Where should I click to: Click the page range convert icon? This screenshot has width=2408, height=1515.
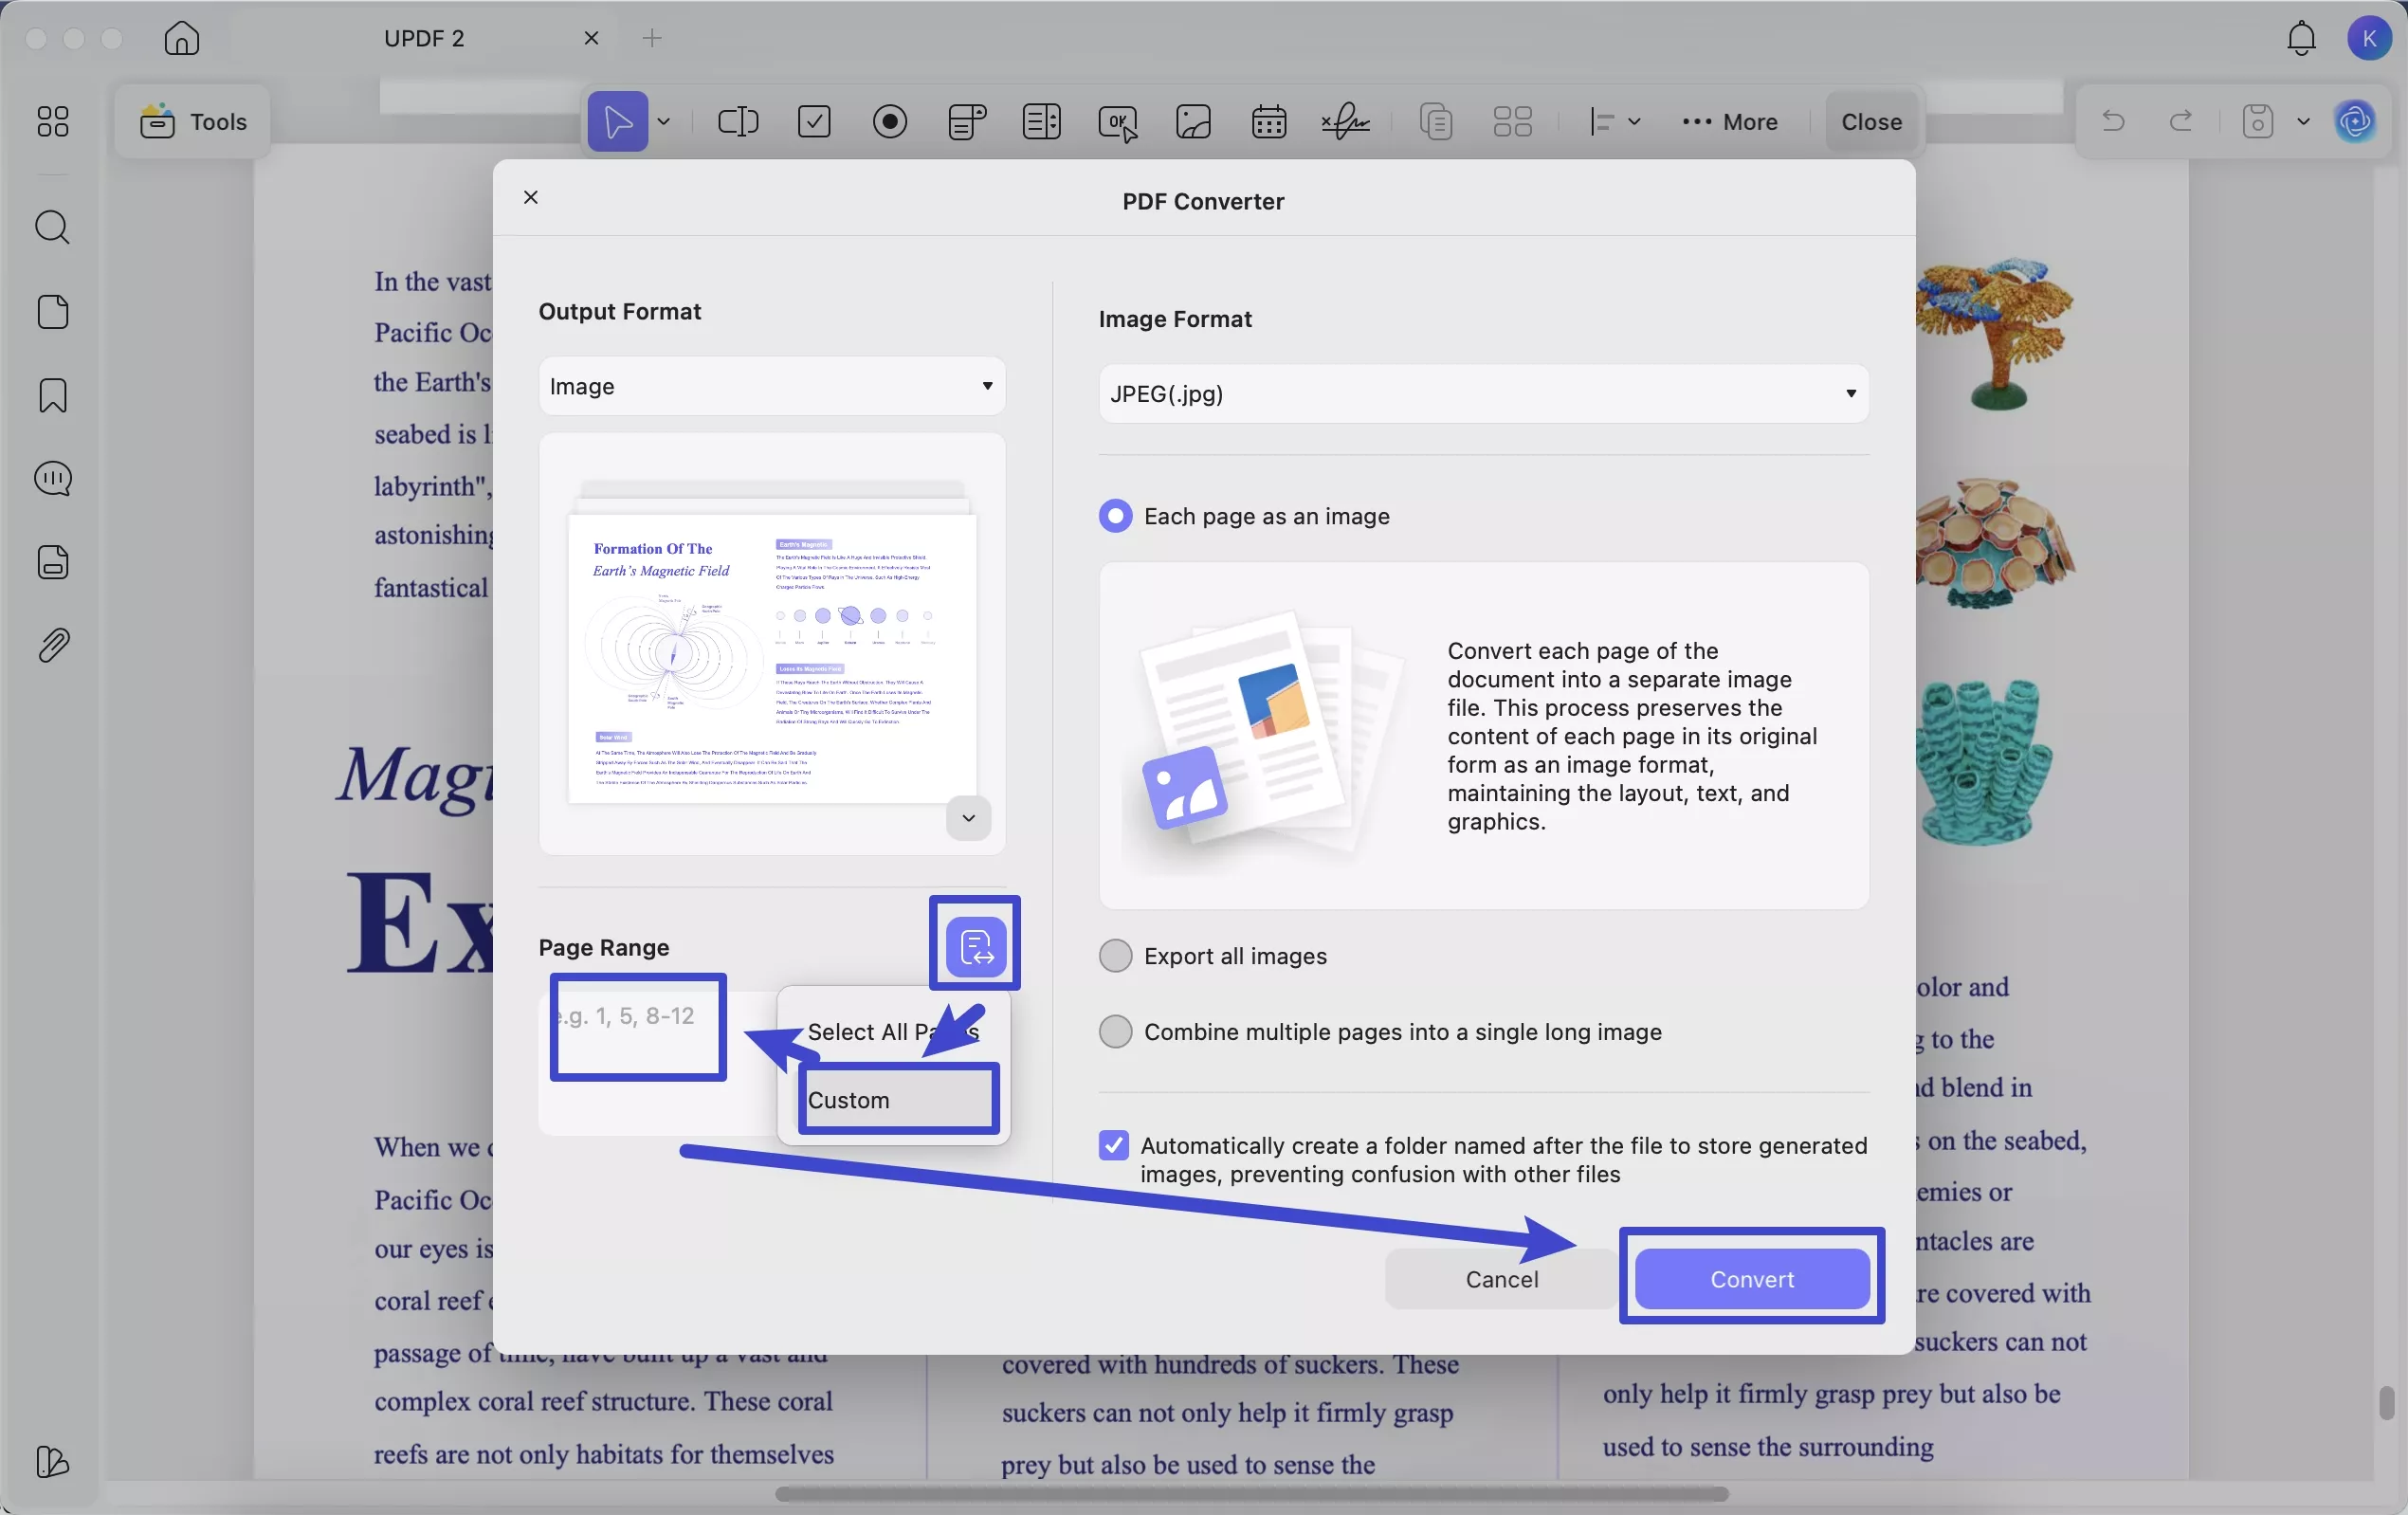[975, 945]
